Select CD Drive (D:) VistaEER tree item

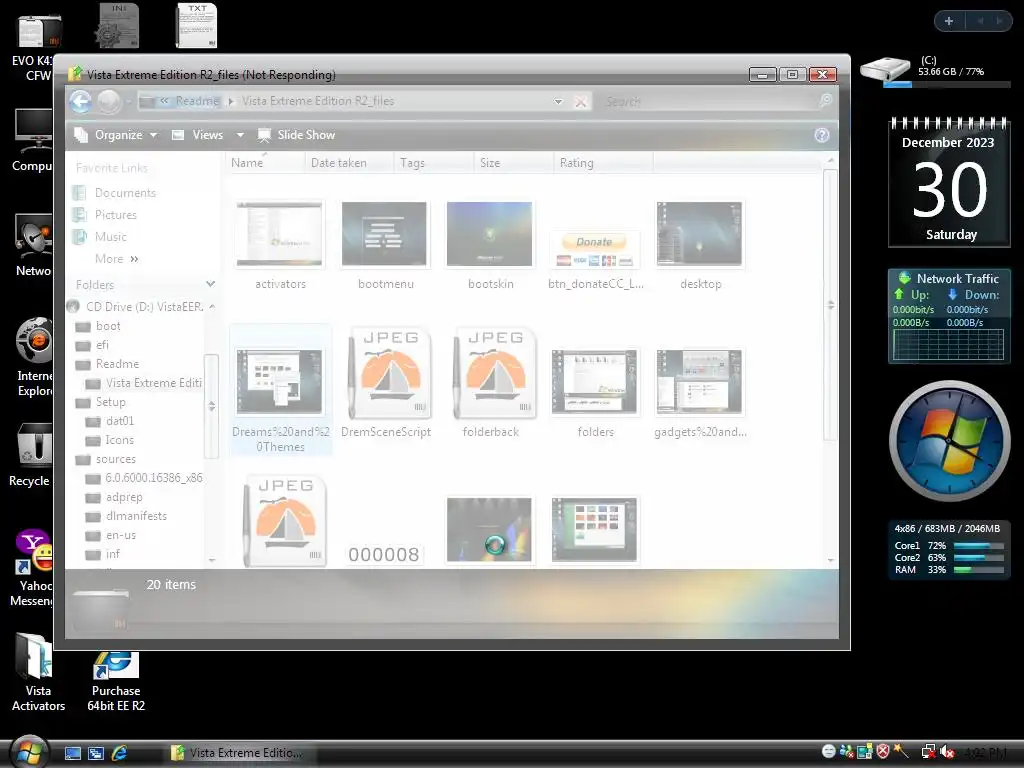(x=136, y=306)
